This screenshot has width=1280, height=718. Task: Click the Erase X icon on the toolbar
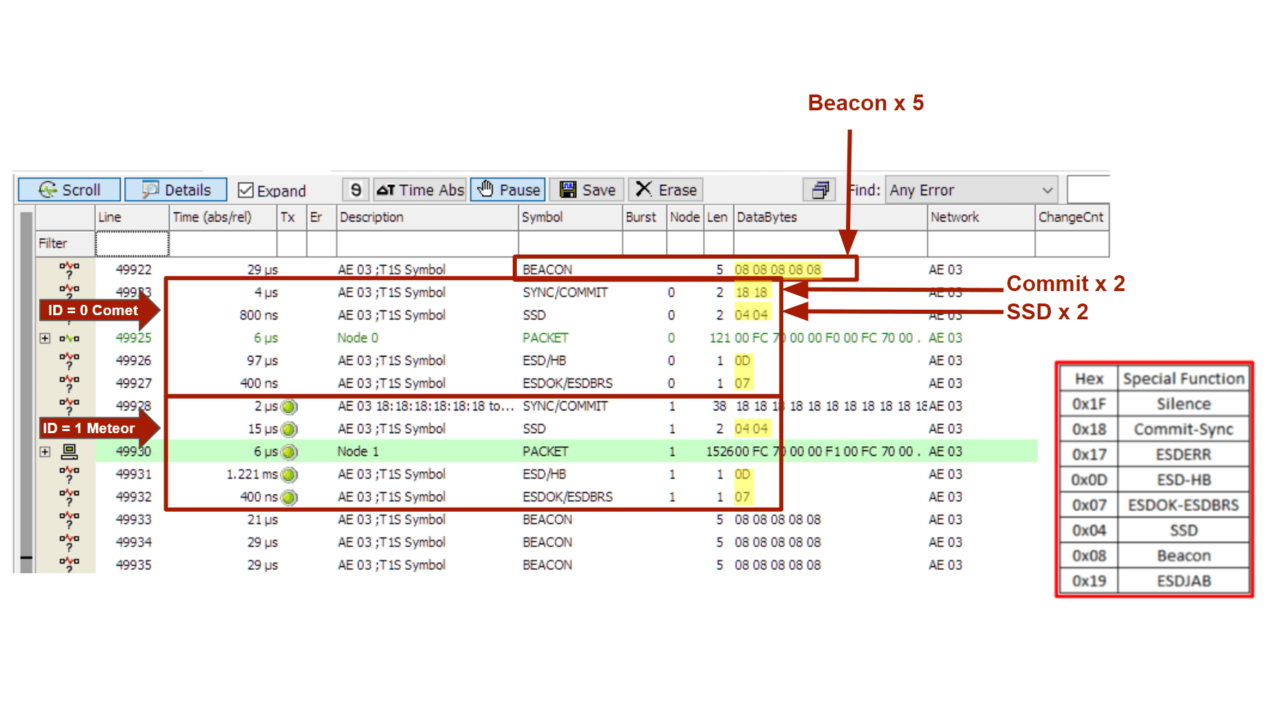646,189
